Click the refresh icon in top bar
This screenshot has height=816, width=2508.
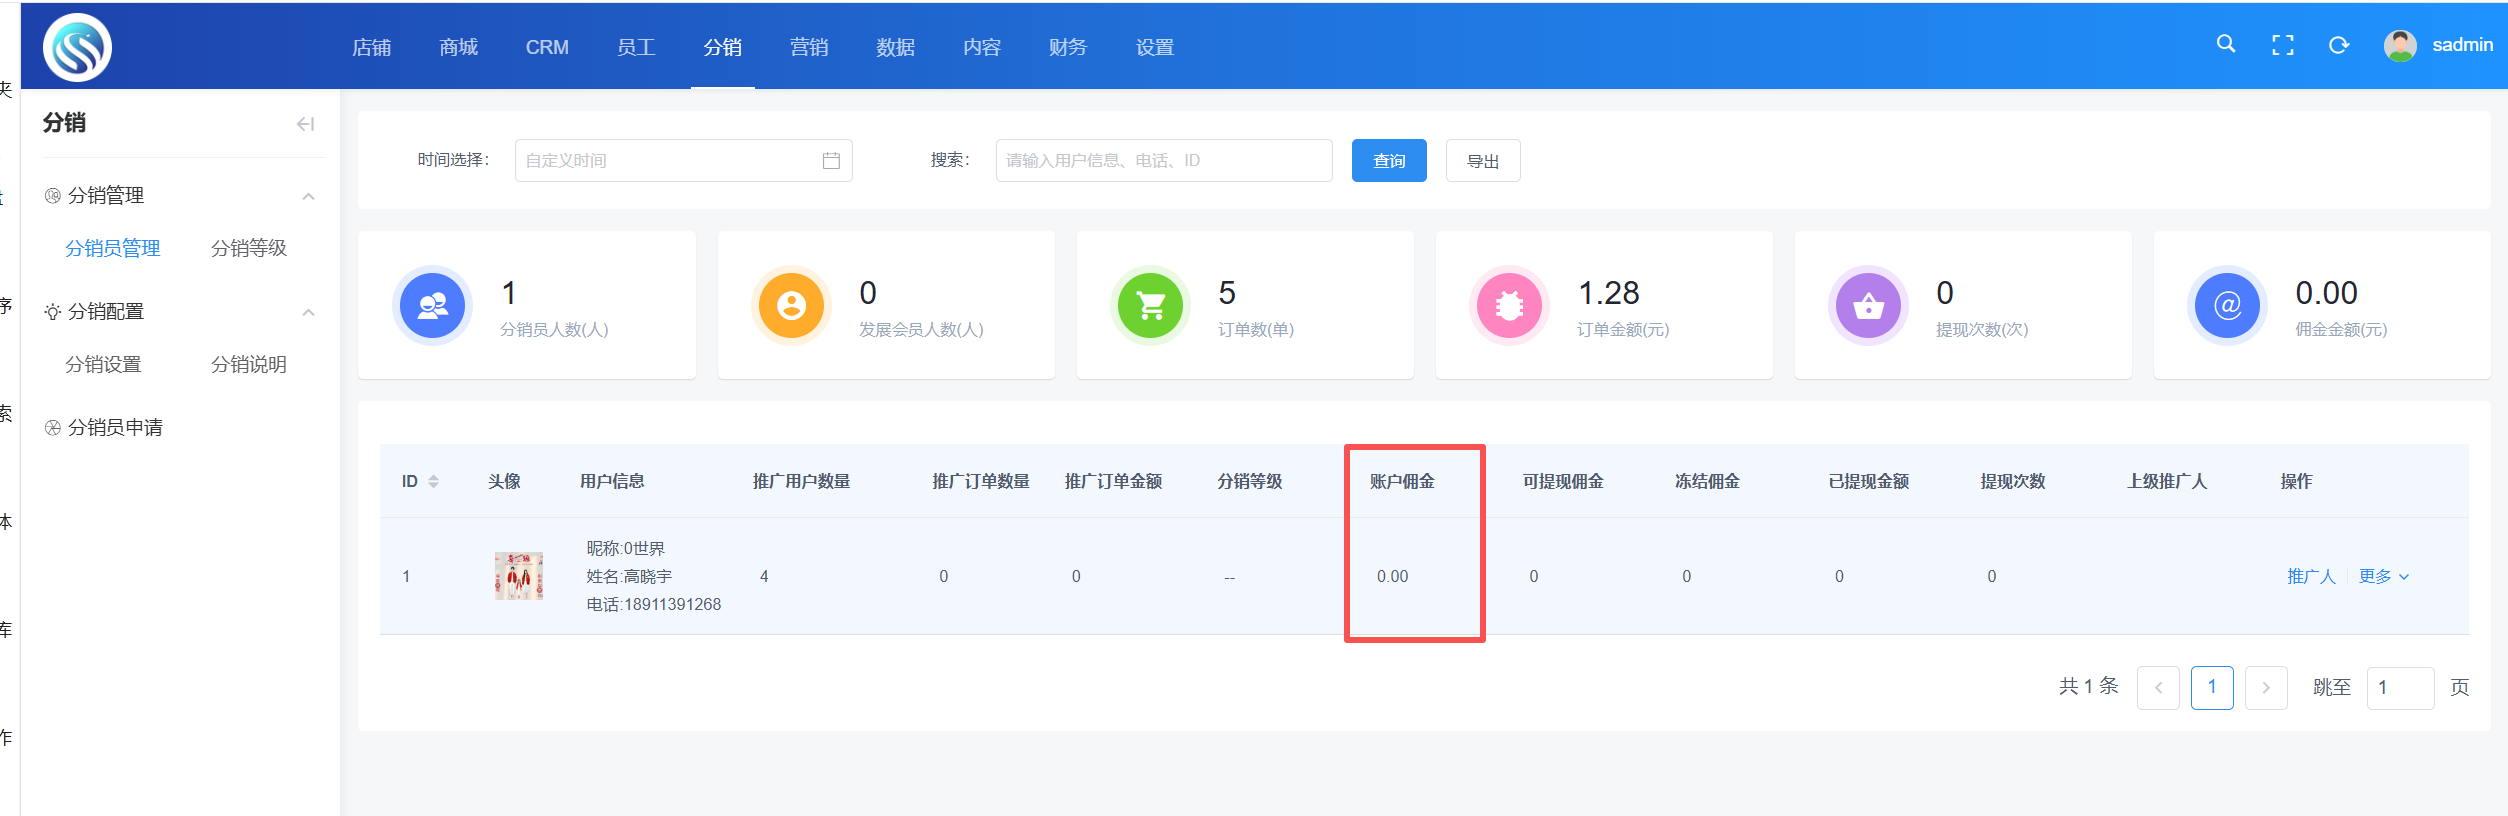2338,45
